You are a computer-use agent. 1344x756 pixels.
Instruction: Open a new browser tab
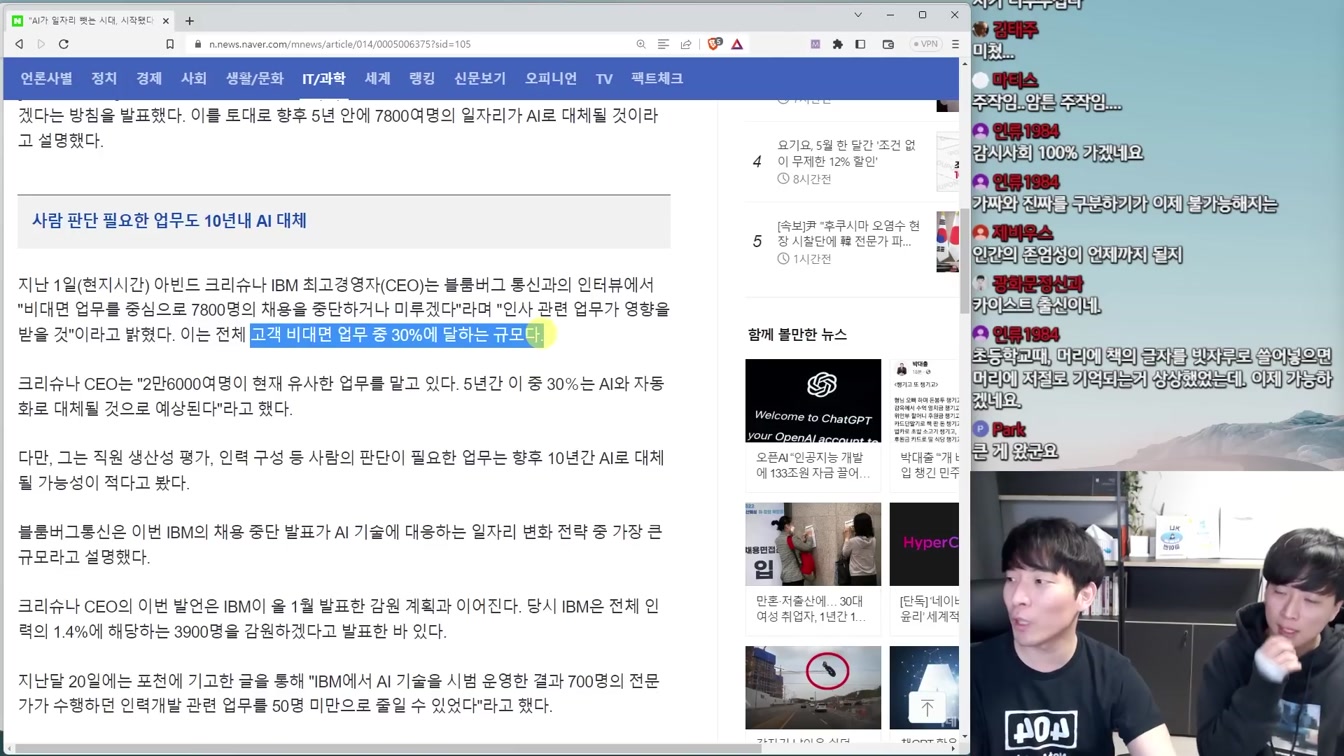point(189,20)
